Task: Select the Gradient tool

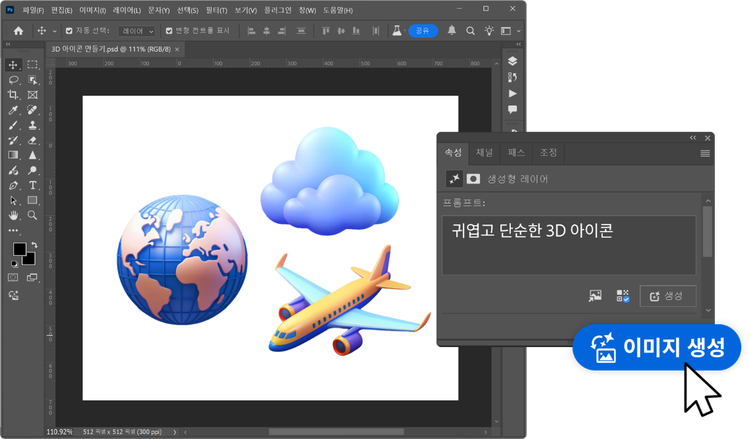Action: pos(13,155)
